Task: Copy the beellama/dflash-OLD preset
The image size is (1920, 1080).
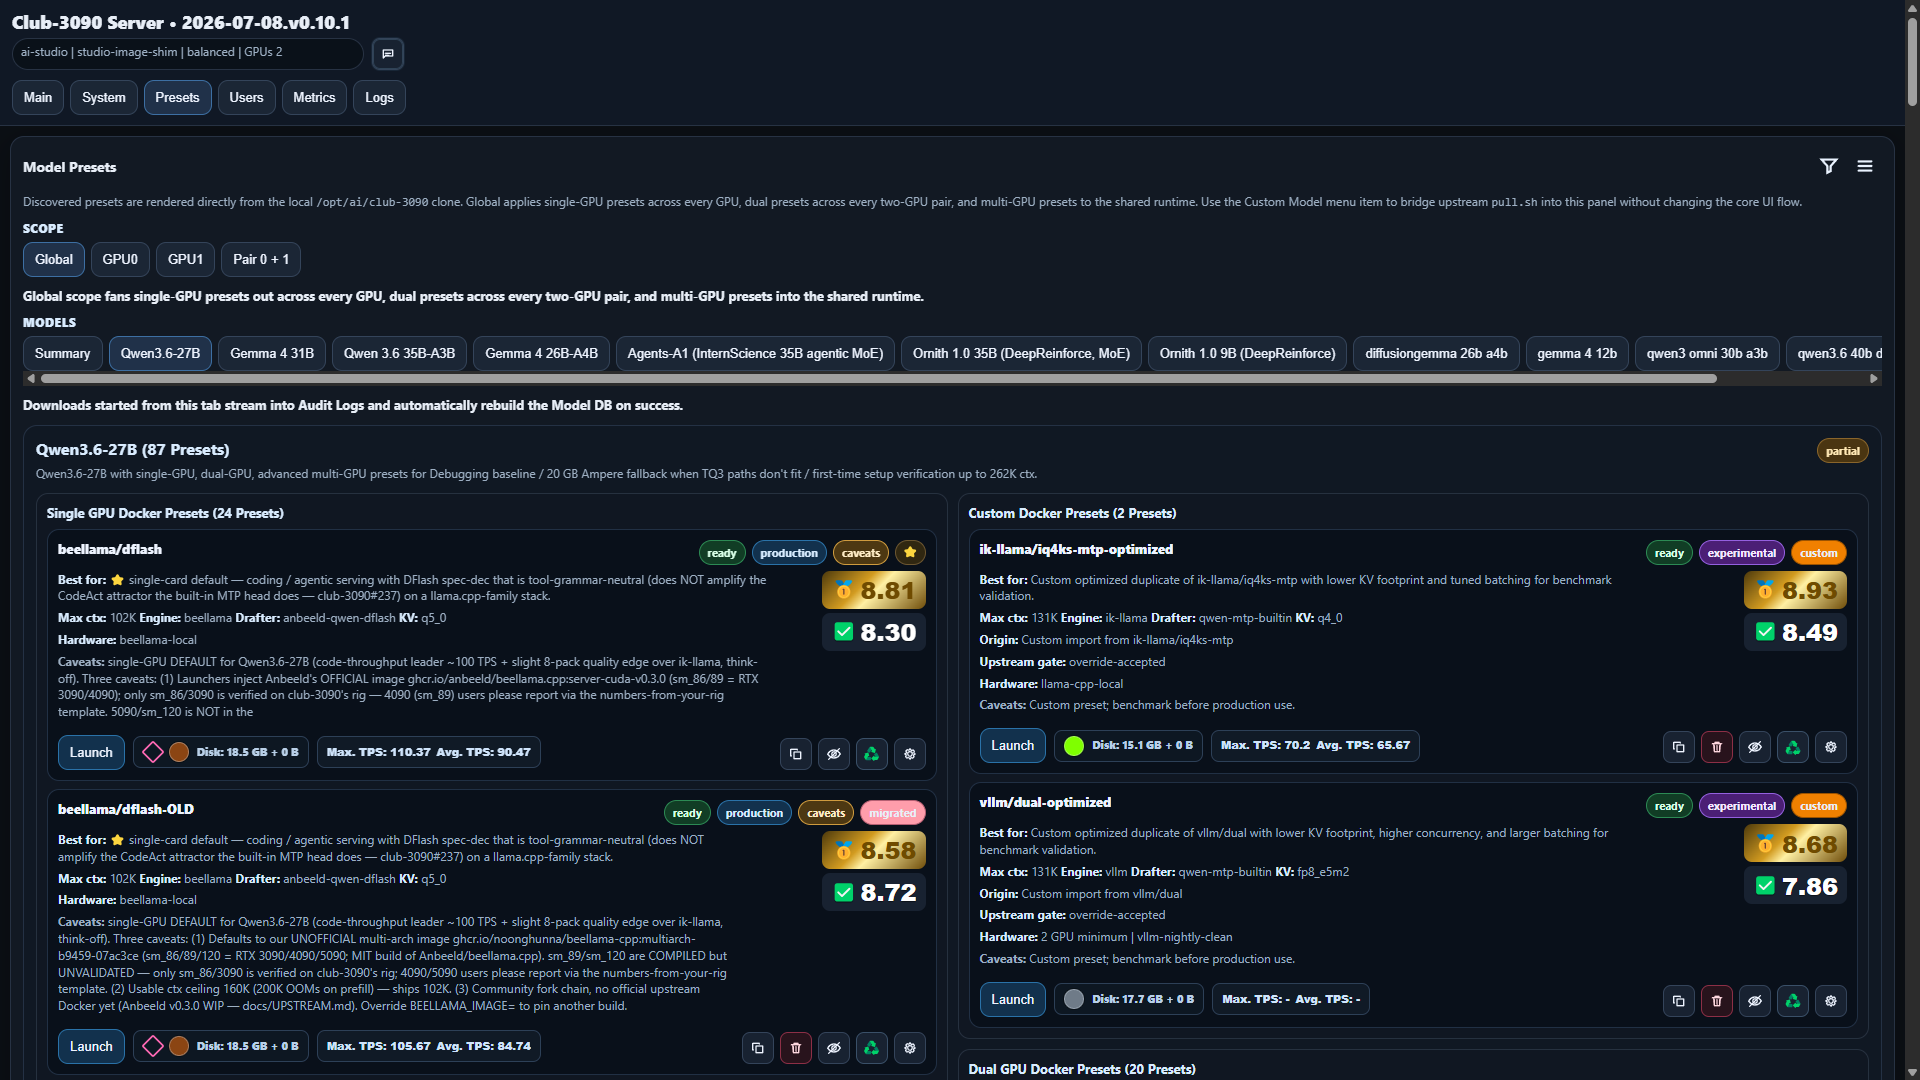Action: [758, 1048]
